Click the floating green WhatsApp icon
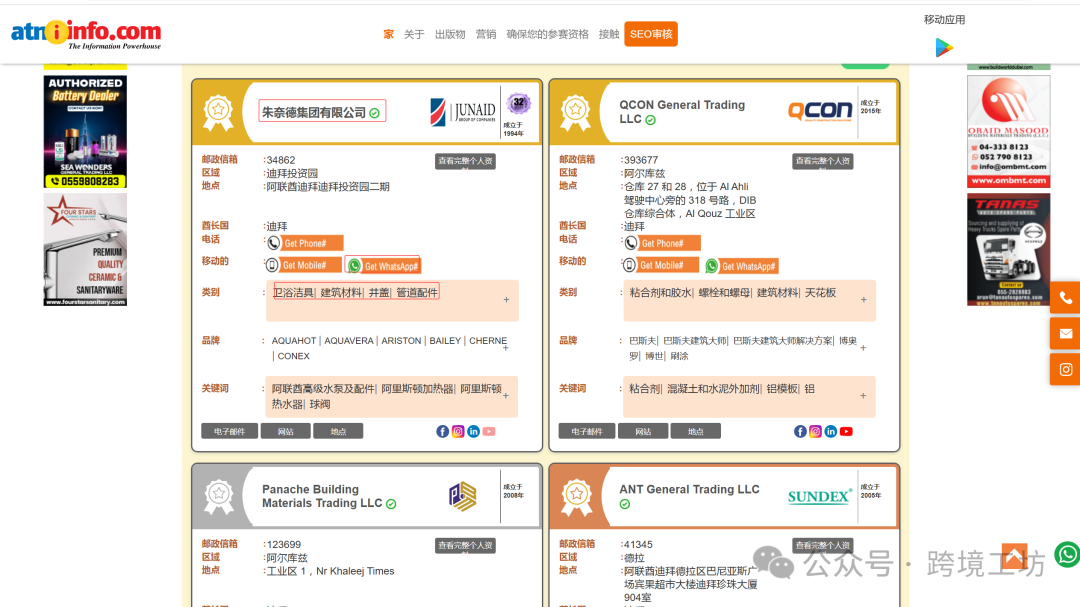1080x607 pixels. (x=1067, y=554)
